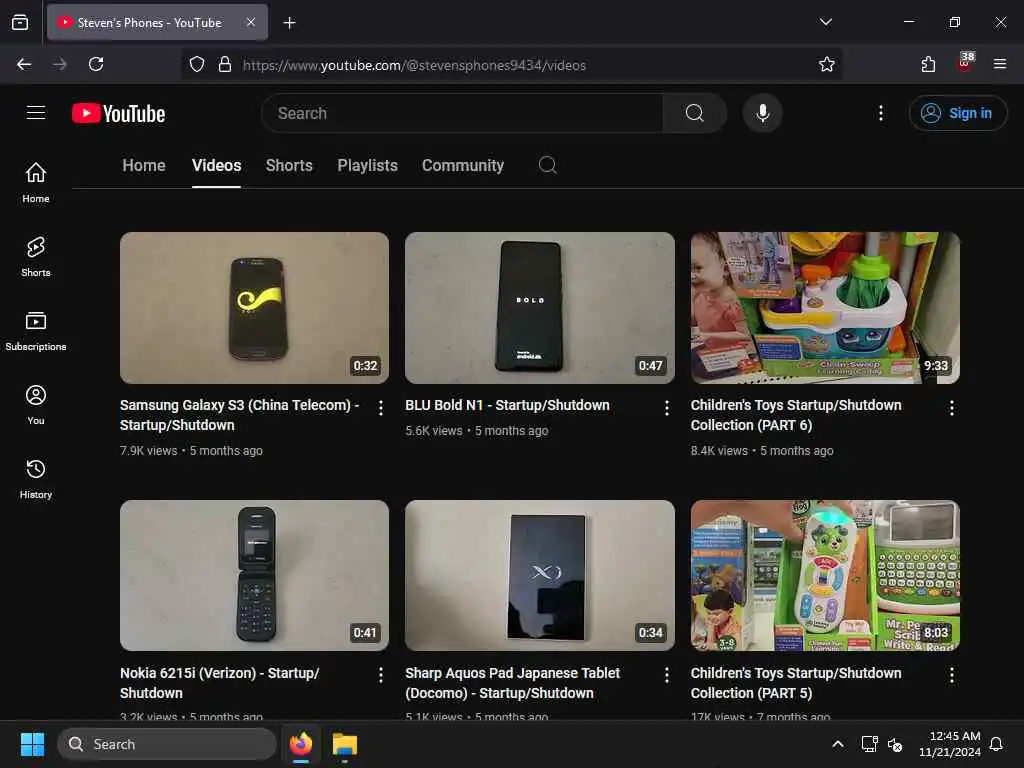Go to Home in sidebar
1024x768 pixels.
36,182
